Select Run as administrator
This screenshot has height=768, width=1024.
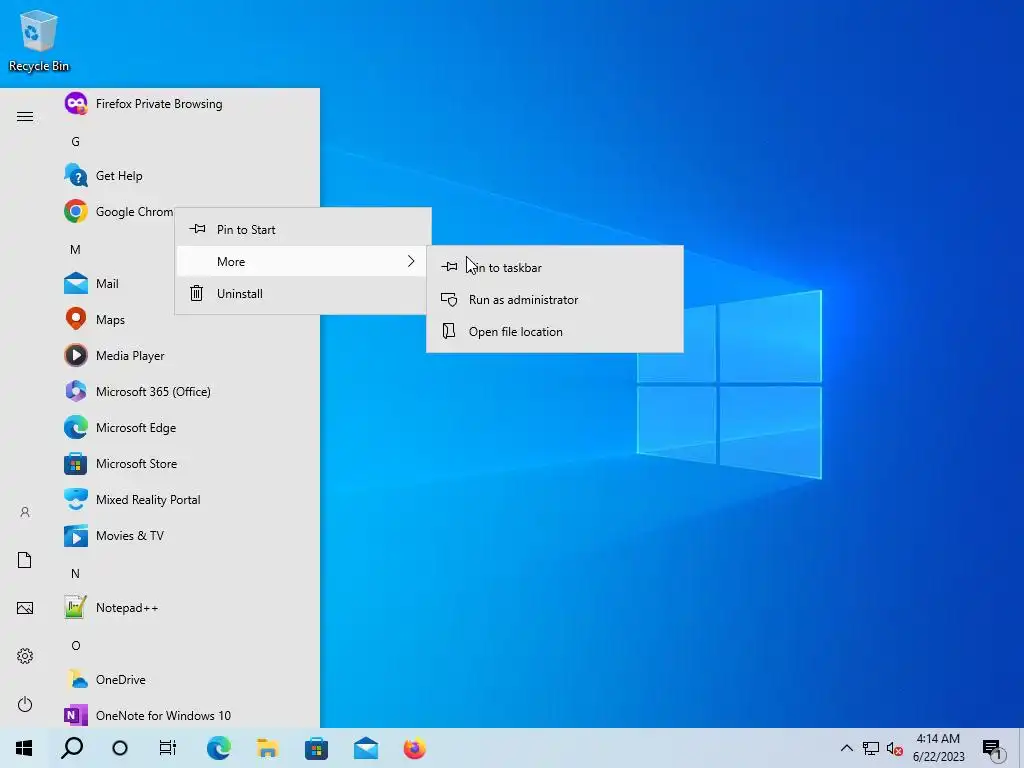pos(555,299)
